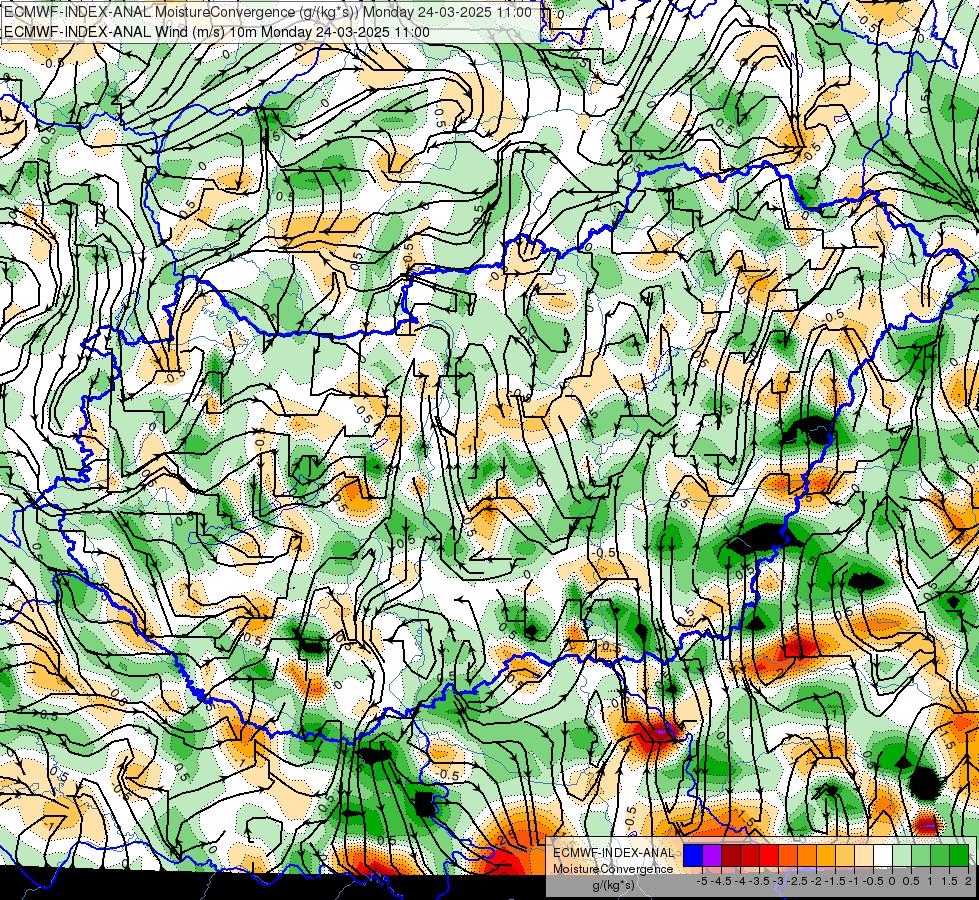Click the legend unit g/(kg*s)
The image size is (979, 900).
(613, 885)
